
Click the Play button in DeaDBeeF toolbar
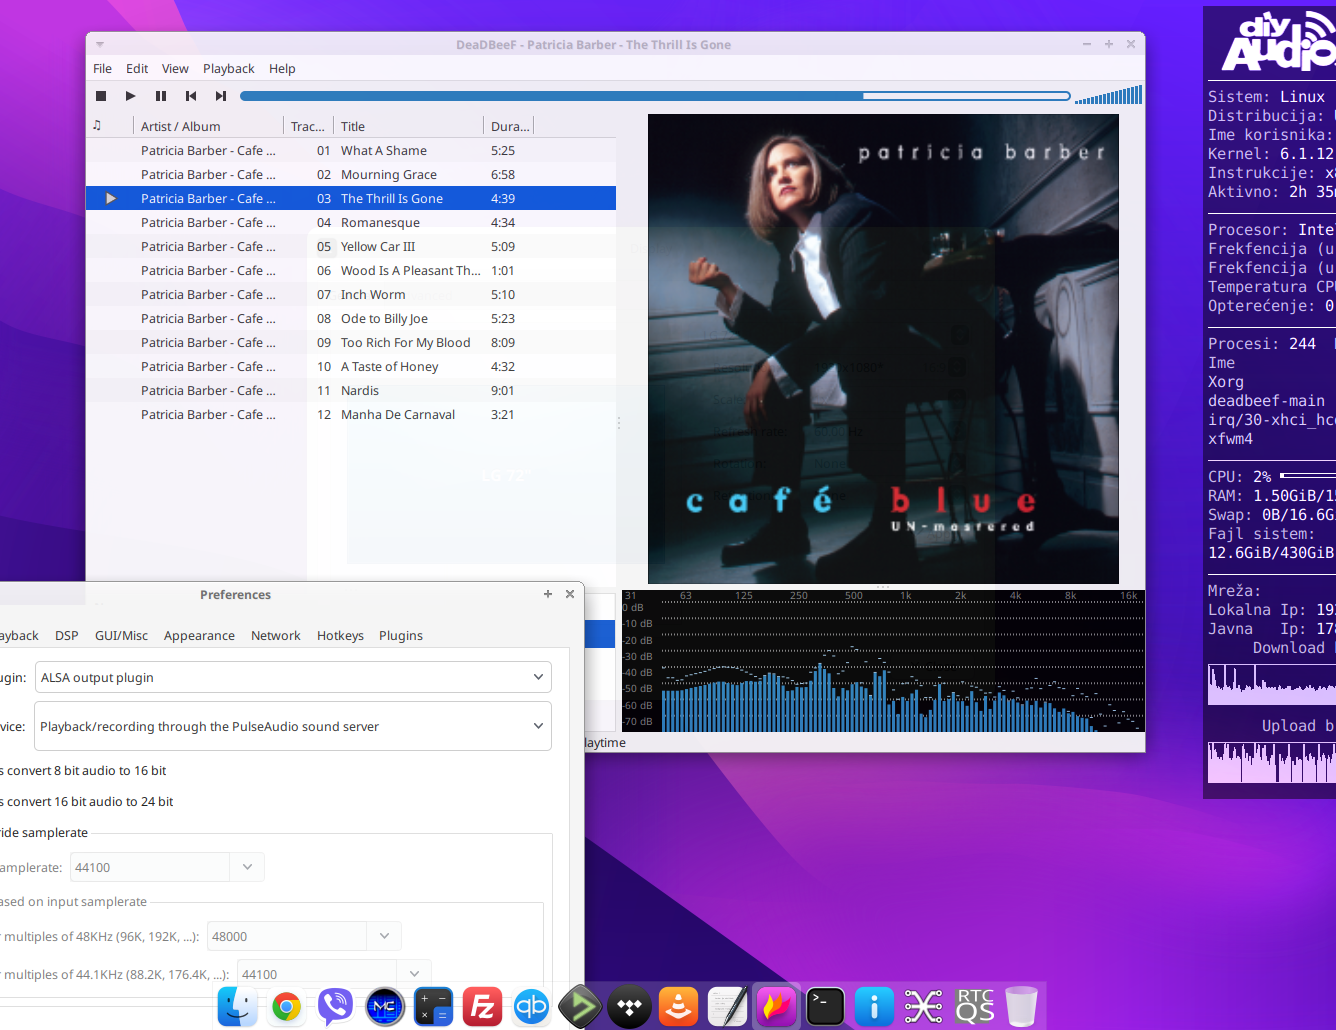coord(131,96)
